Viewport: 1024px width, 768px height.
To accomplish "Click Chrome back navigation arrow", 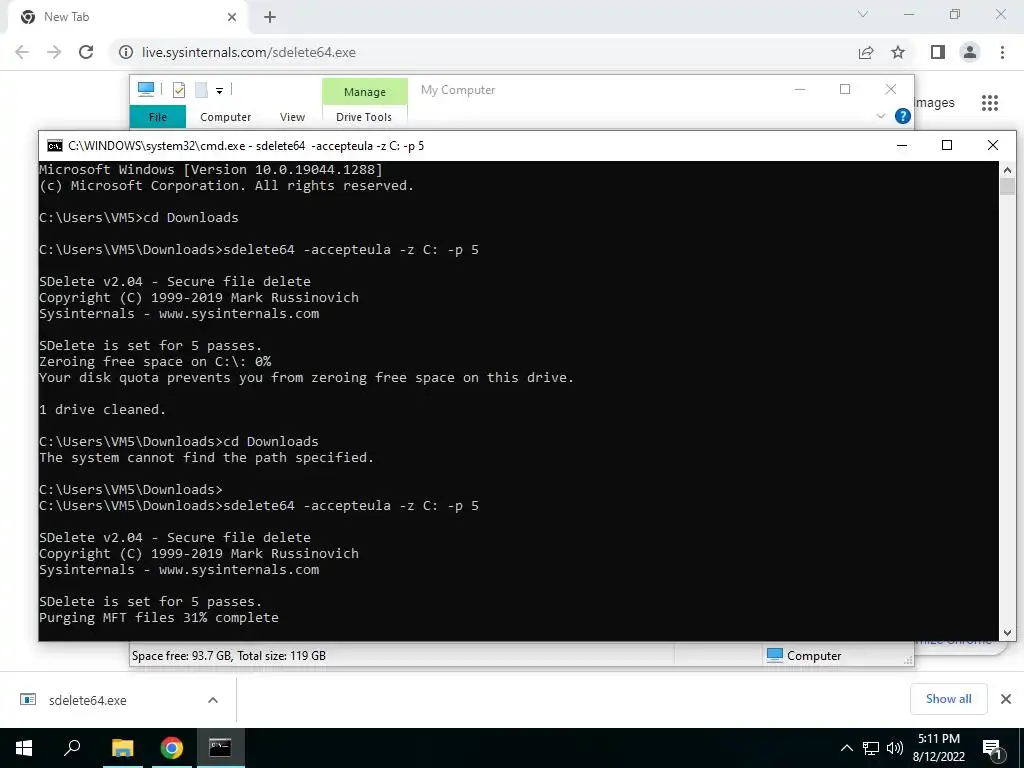I will pyautogui.click(x=22, y=52).
